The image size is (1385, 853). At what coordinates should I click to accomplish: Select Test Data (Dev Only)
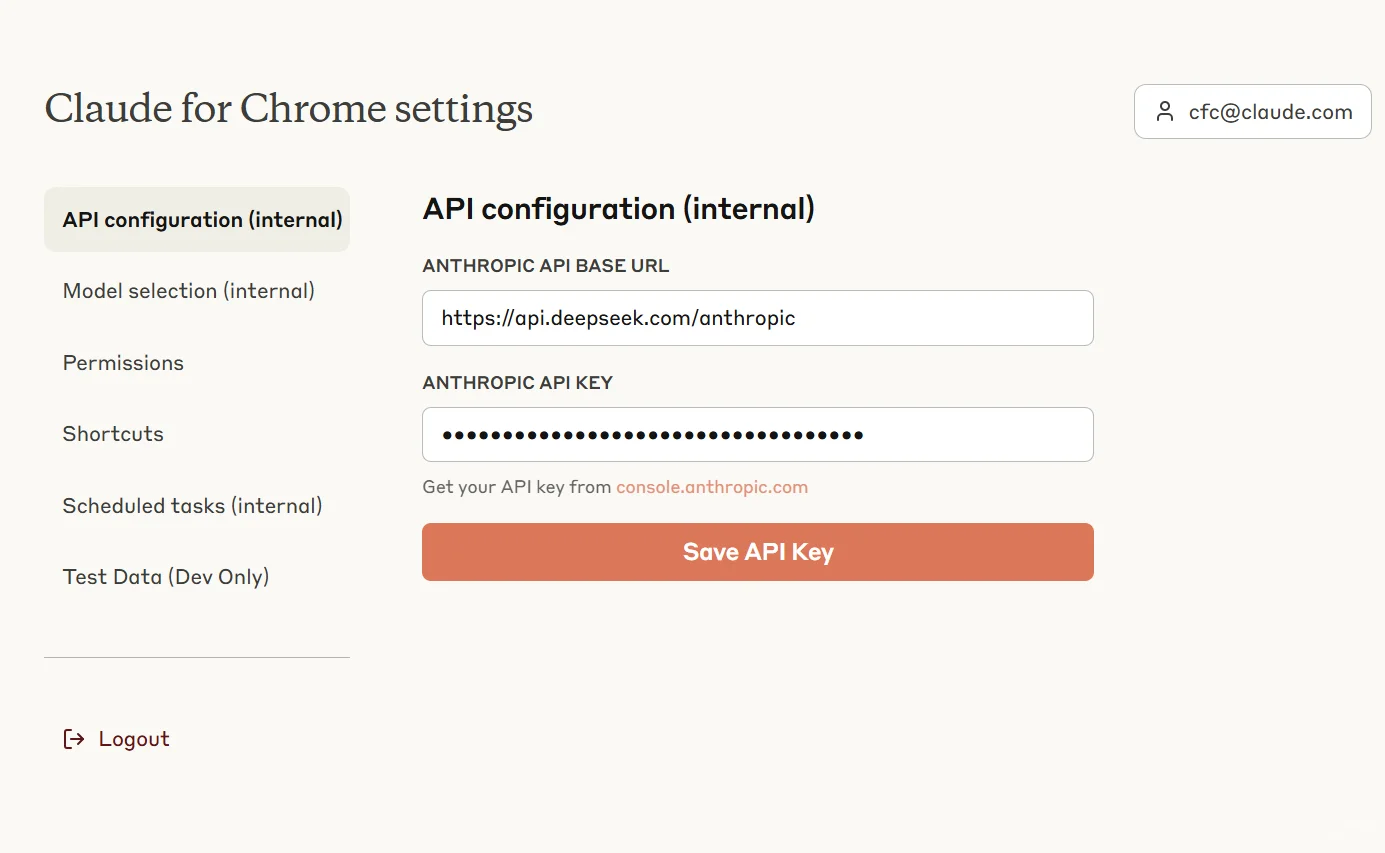[x=166, y=577]
